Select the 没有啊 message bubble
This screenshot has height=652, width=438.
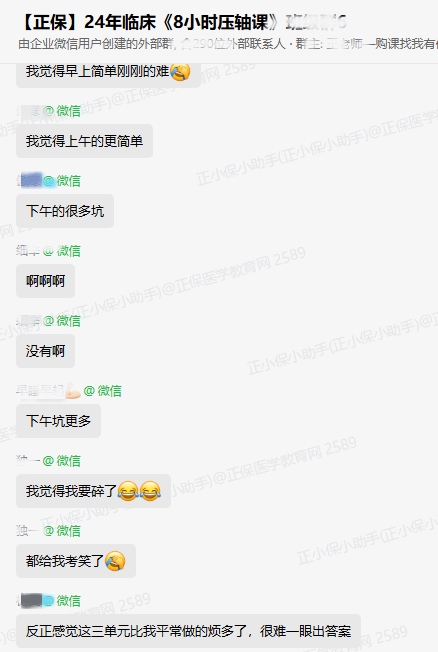point(45,351)
